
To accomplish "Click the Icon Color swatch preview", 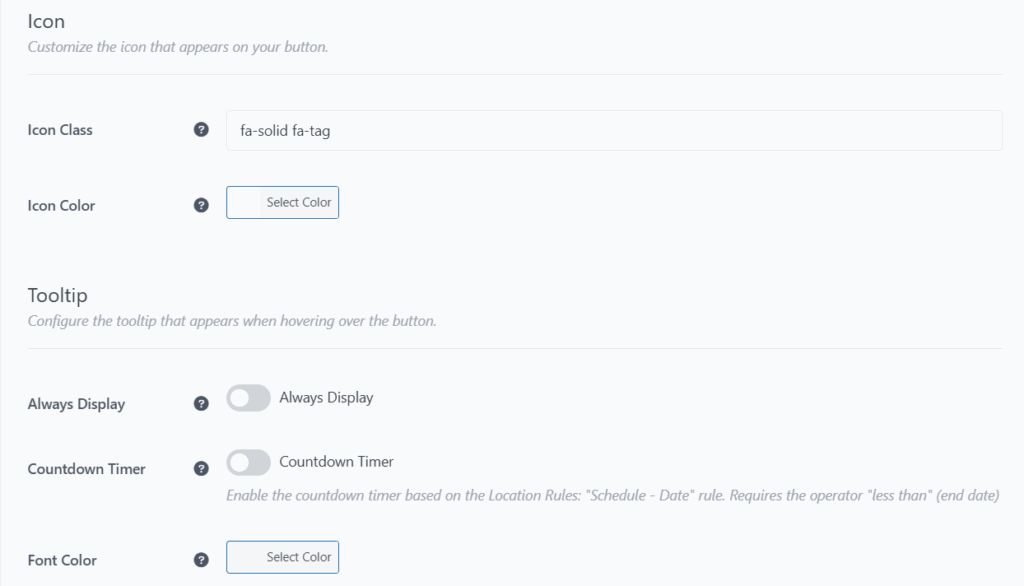I will pyautogui.click(x=244, y=203).
